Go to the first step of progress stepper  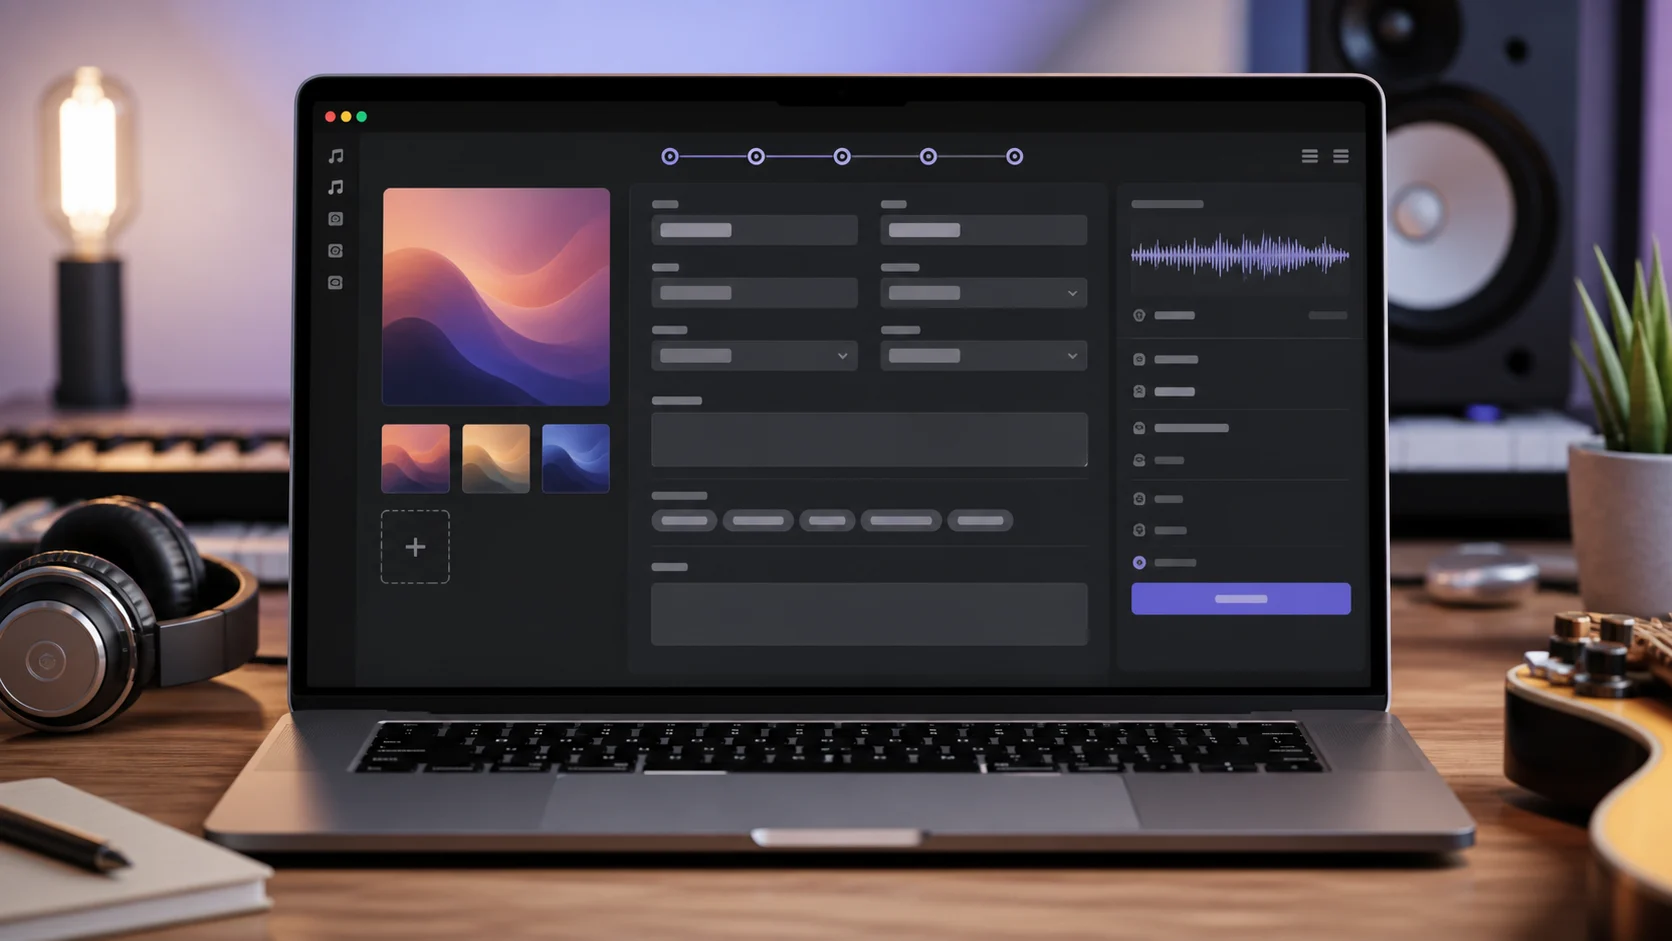pos(670,156)
